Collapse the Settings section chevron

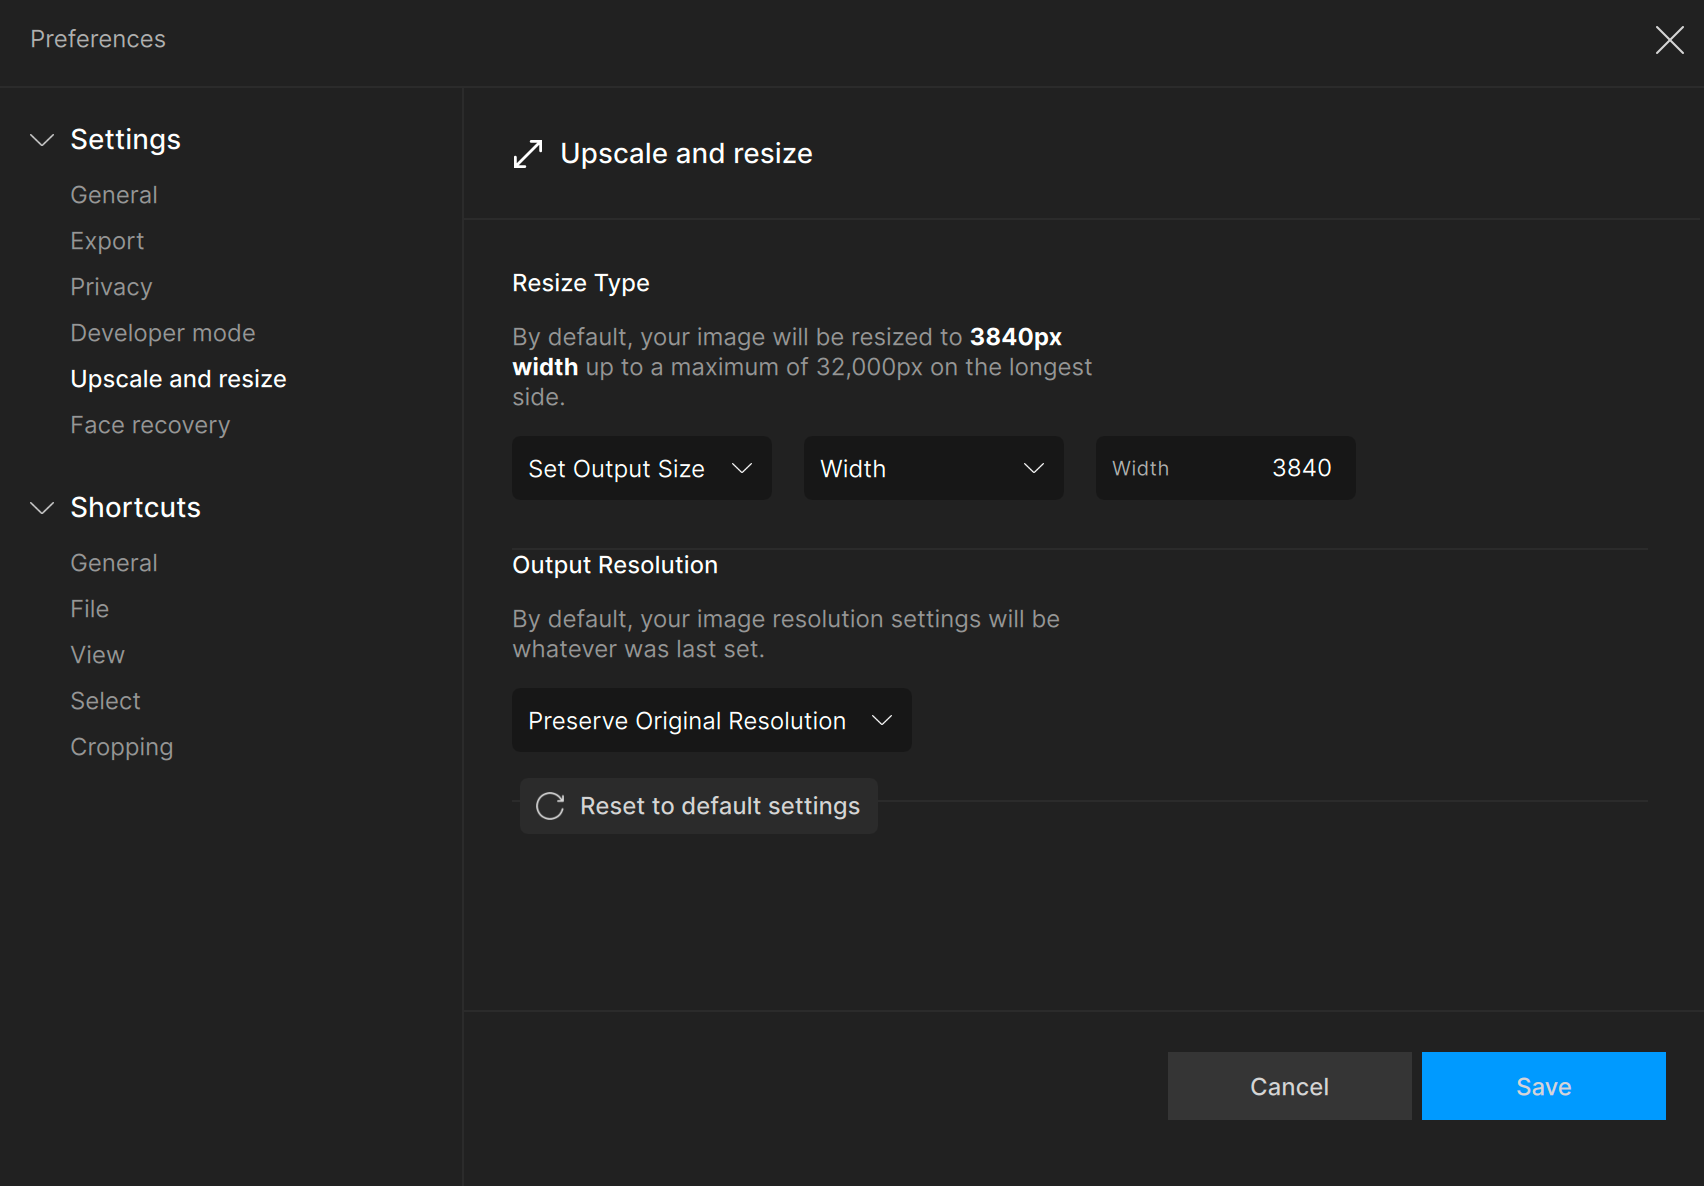point(42,140)
